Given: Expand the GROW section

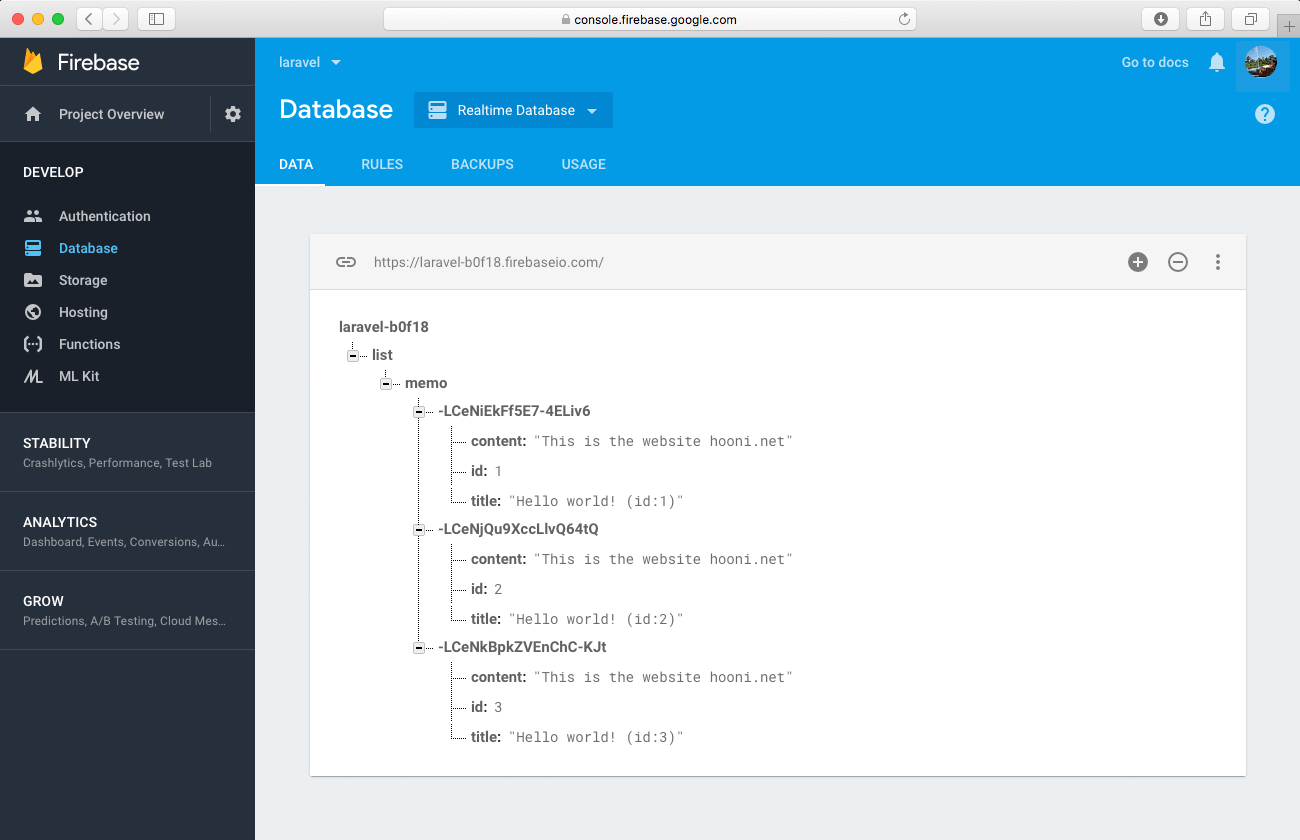Looking at the screenshot, I should (127, 610).
